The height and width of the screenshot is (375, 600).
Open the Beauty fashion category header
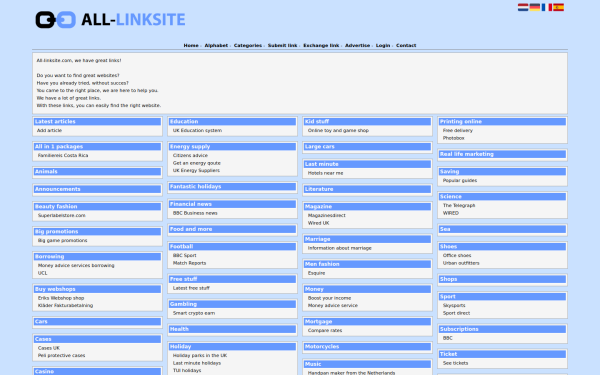click(98, 207)
